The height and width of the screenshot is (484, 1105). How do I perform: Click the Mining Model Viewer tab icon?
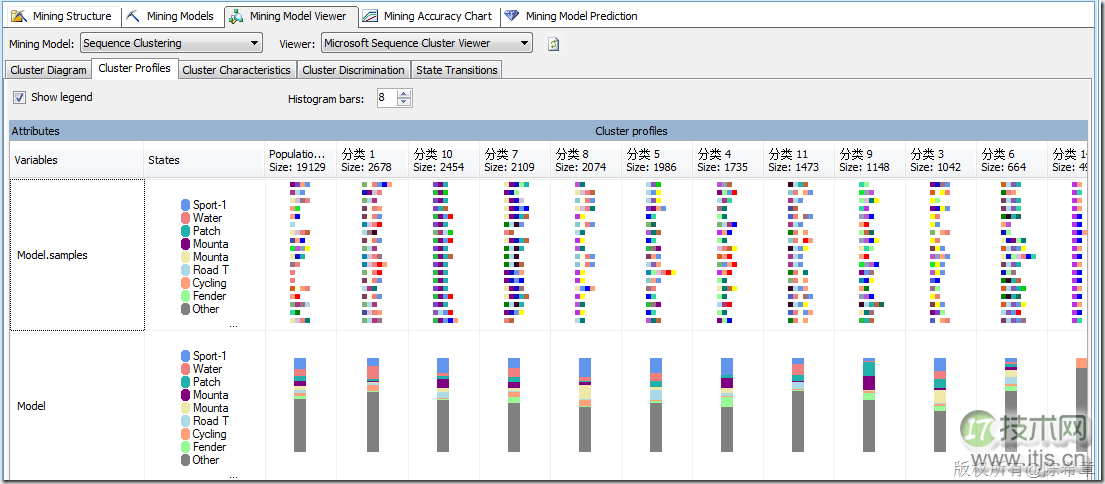236,16
